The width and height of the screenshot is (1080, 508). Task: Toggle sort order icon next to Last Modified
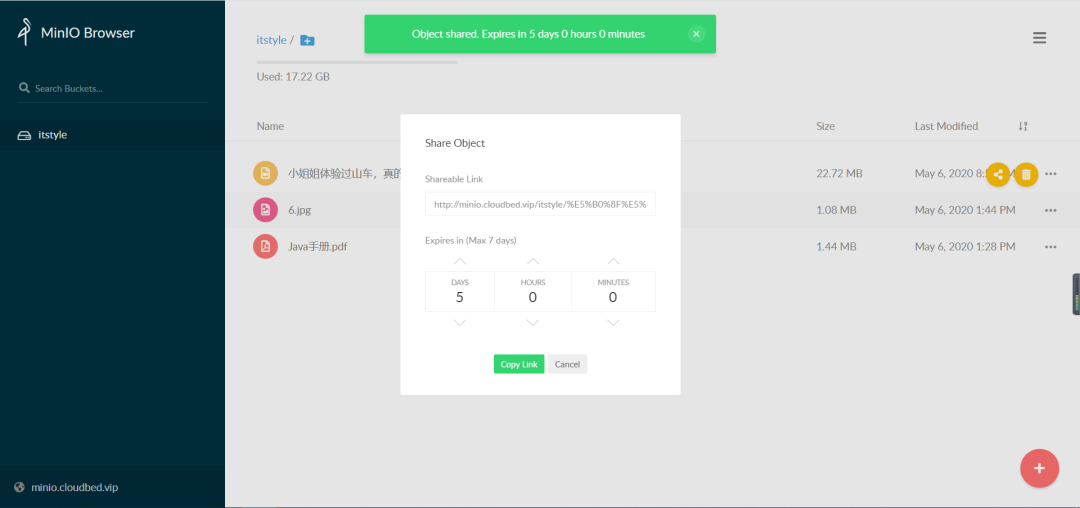click(1023, 126)
